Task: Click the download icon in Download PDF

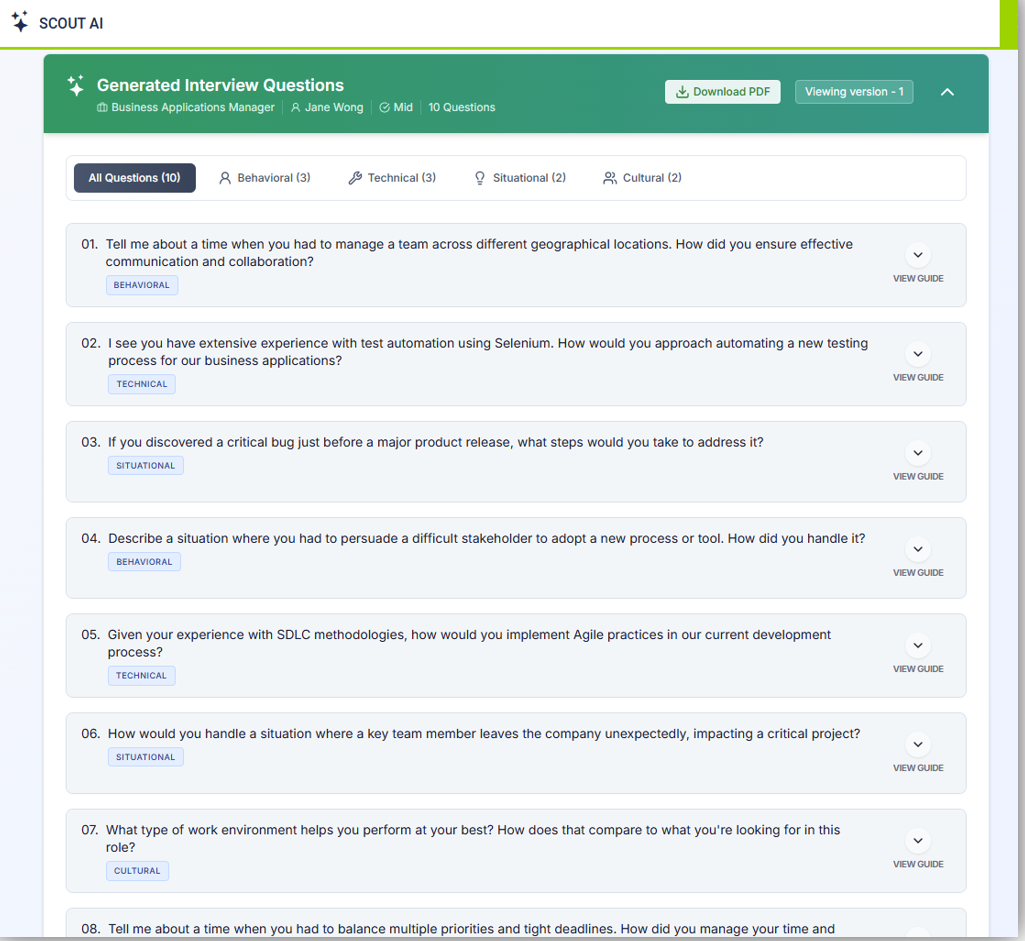Action: tap(682, 92)
